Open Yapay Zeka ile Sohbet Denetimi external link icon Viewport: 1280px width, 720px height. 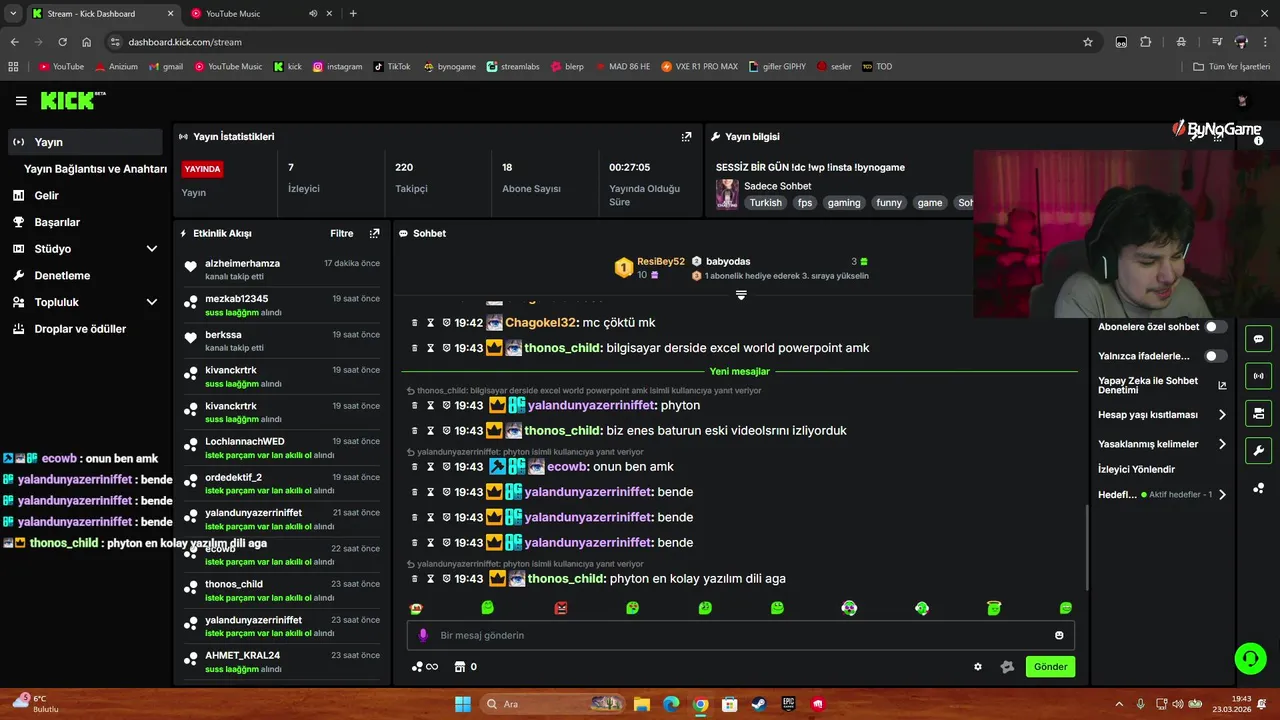(1222, 385)
